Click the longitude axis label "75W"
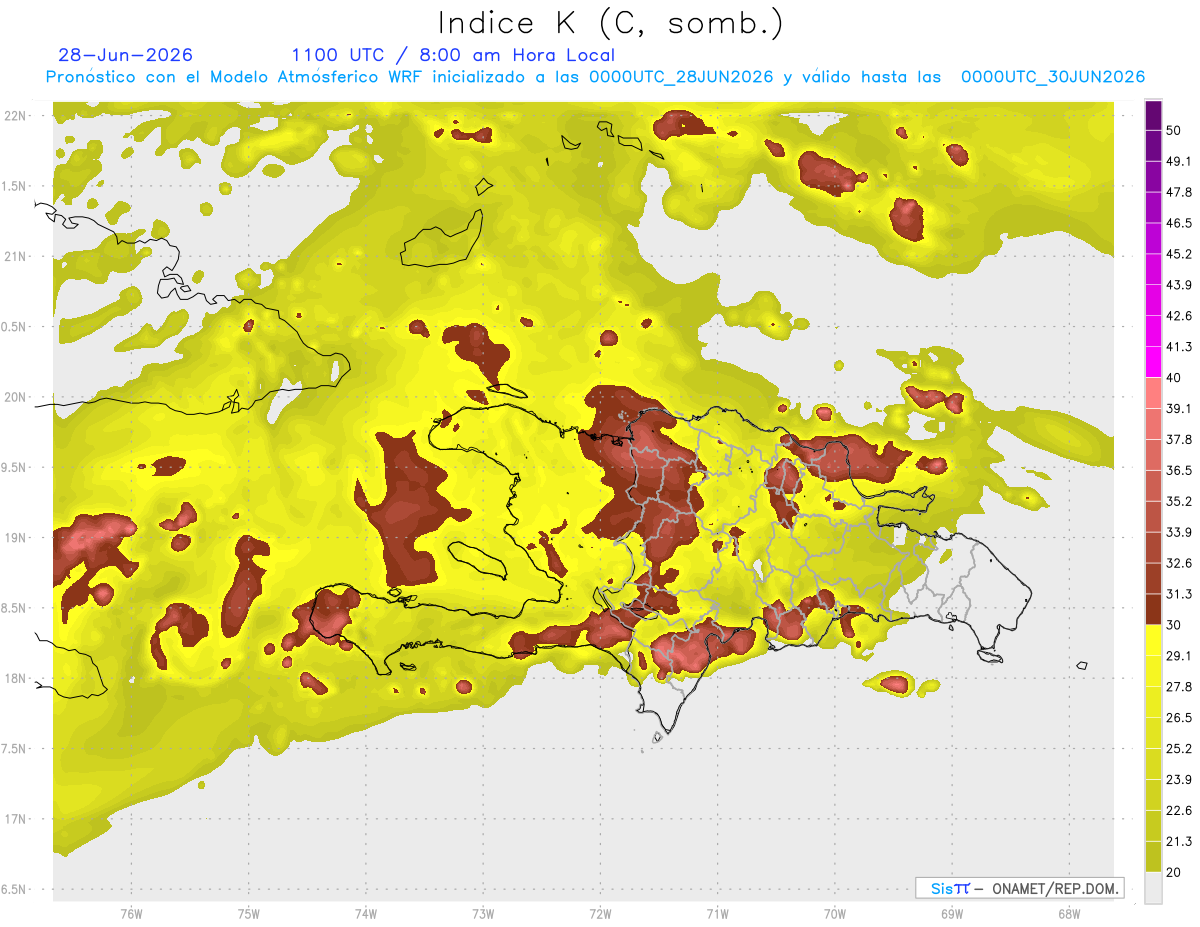Image resolution: width=1200 pixels, height=927 pixels. [x=249, y=914]
